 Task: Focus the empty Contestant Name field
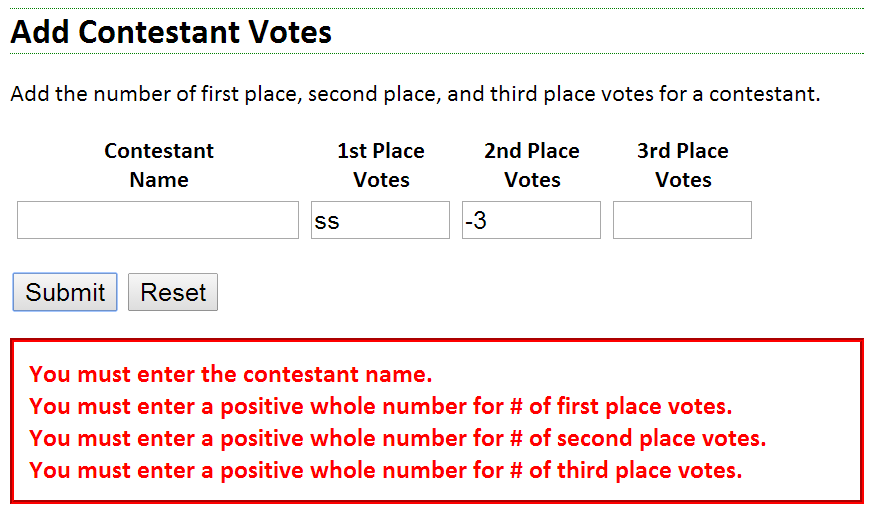(158, 220)
